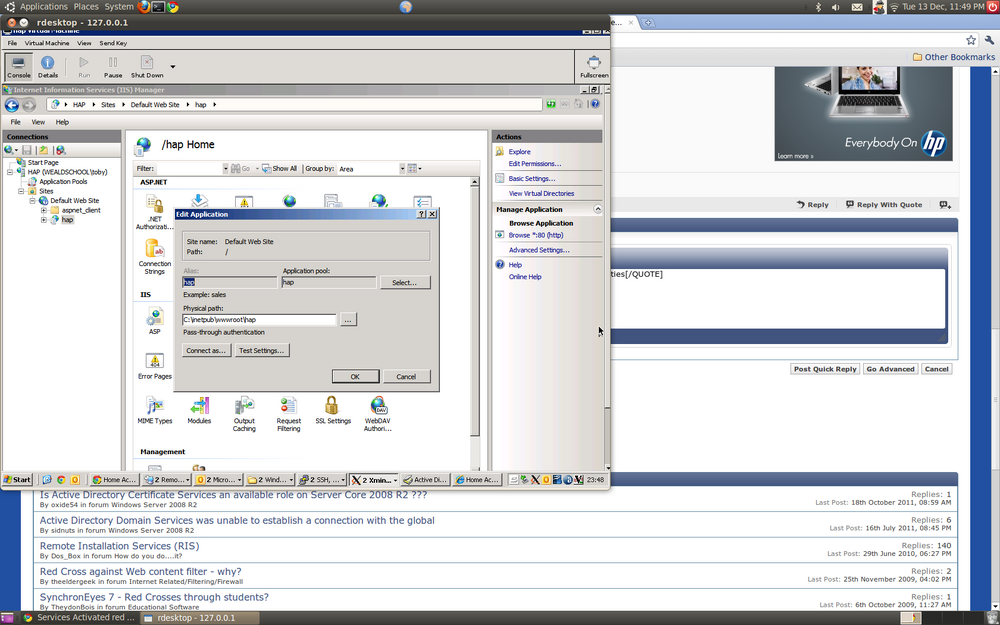Image resolution: width=1000 pixels, height=625 pixels.
Task: Open Remote Installation Services (RIS) thread link
Action: (x=119, y=546)
